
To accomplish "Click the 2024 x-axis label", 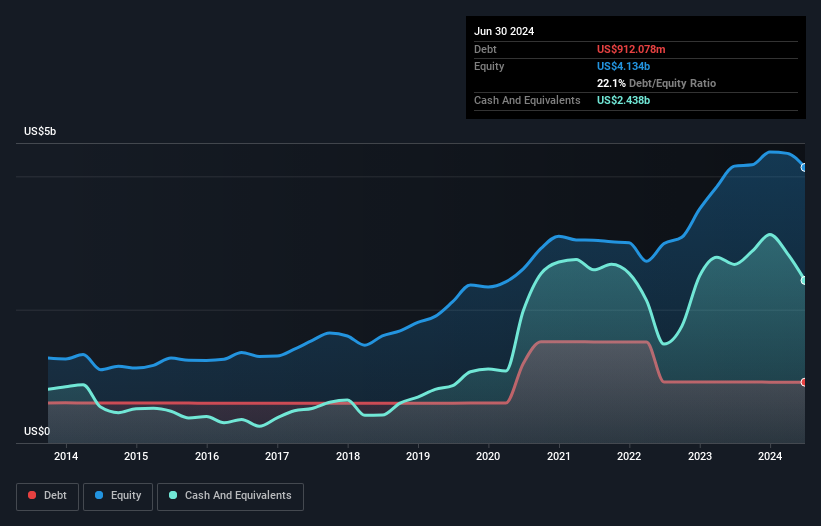I will [770, 456].
